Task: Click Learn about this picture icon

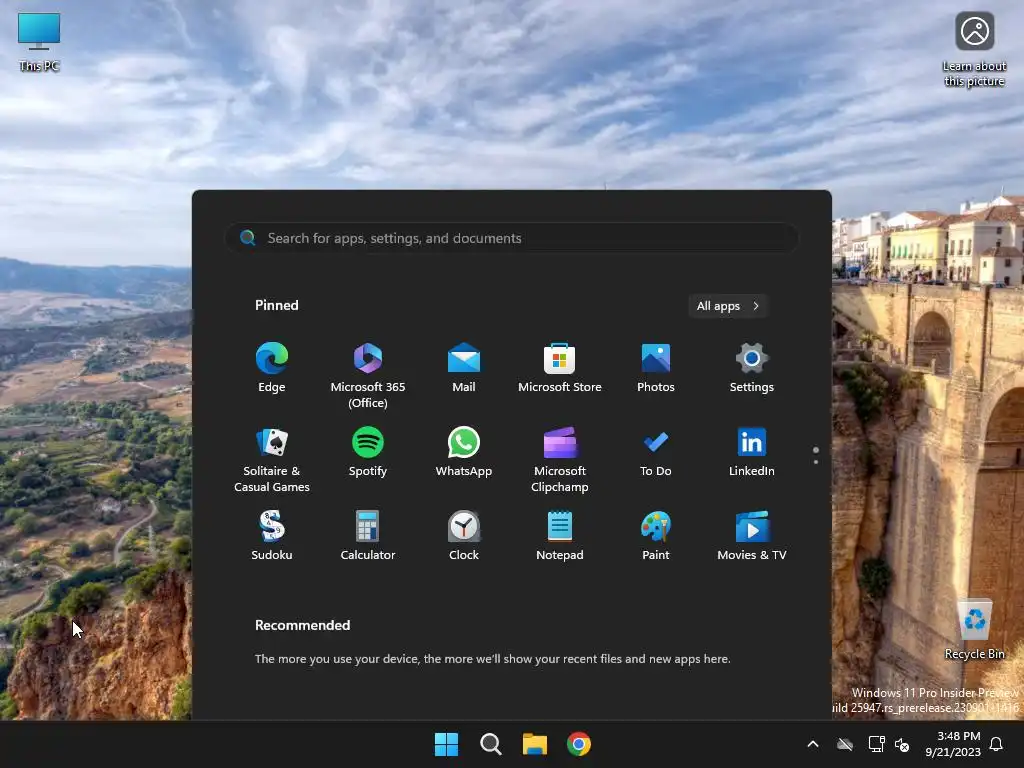Action: pyautogui.click(x=974, y=50)
